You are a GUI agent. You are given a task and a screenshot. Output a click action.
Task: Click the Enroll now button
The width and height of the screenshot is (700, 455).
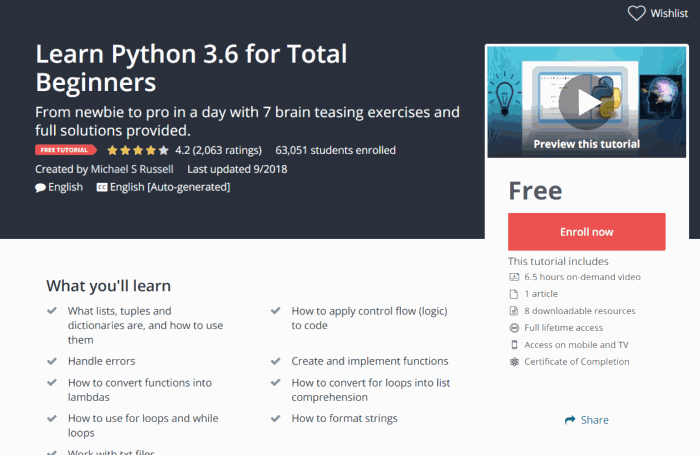[x=587, y=232]
